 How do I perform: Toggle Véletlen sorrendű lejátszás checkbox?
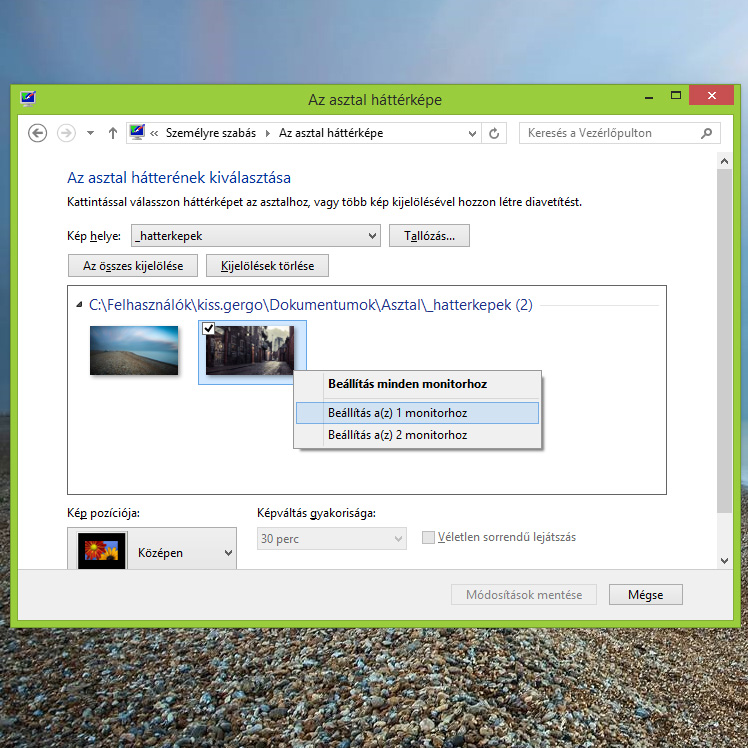coord(429,538)
